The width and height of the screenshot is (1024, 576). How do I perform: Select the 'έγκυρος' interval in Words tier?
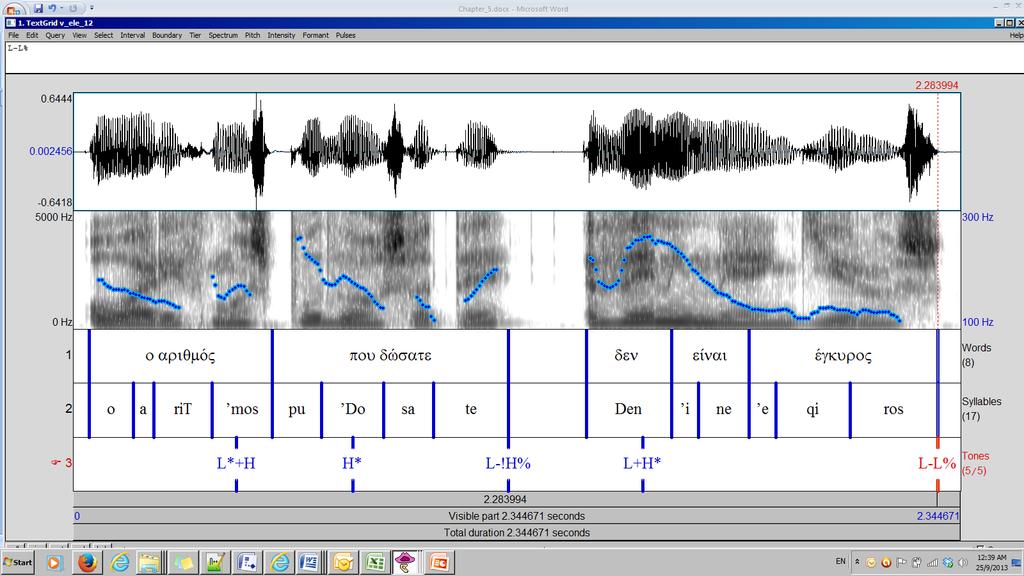[843, 356]
